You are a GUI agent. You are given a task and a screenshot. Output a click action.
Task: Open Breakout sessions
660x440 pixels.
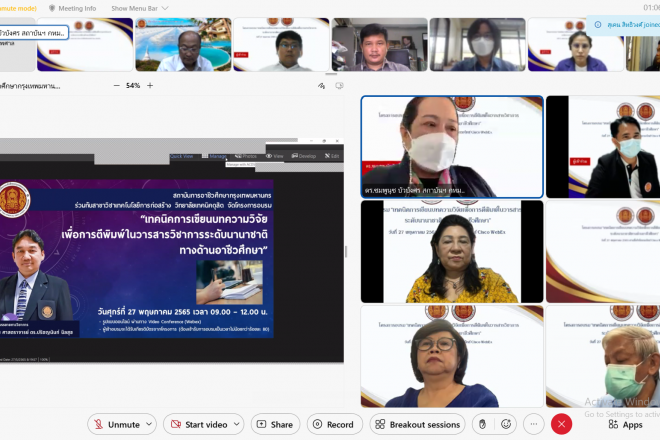click(418, 424)
